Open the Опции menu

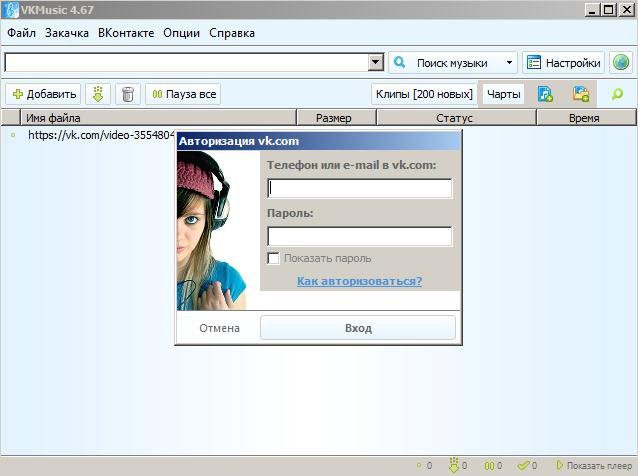(x=181, y=33)
